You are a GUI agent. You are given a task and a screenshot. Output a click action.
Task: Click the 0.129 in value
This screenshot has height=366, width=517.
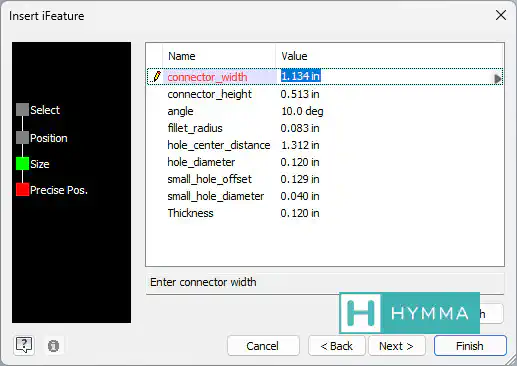[300, 179]
